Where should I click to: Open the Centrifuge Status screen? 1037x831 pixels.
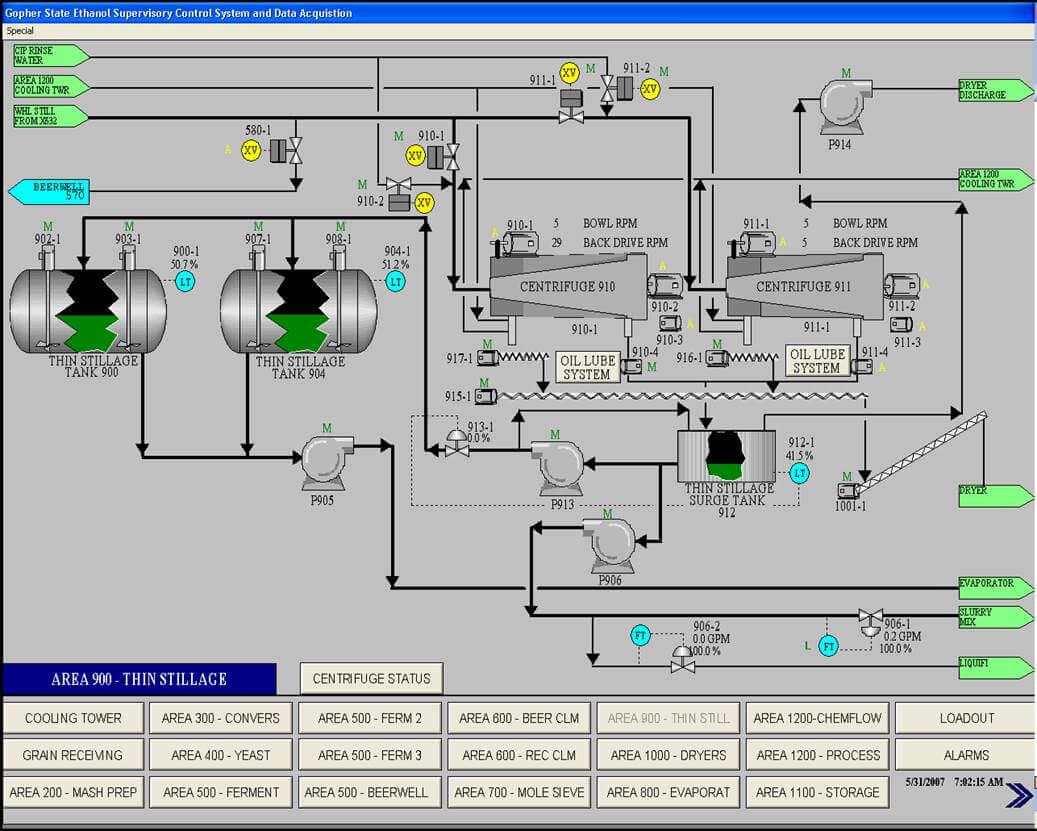coord(371,678)
